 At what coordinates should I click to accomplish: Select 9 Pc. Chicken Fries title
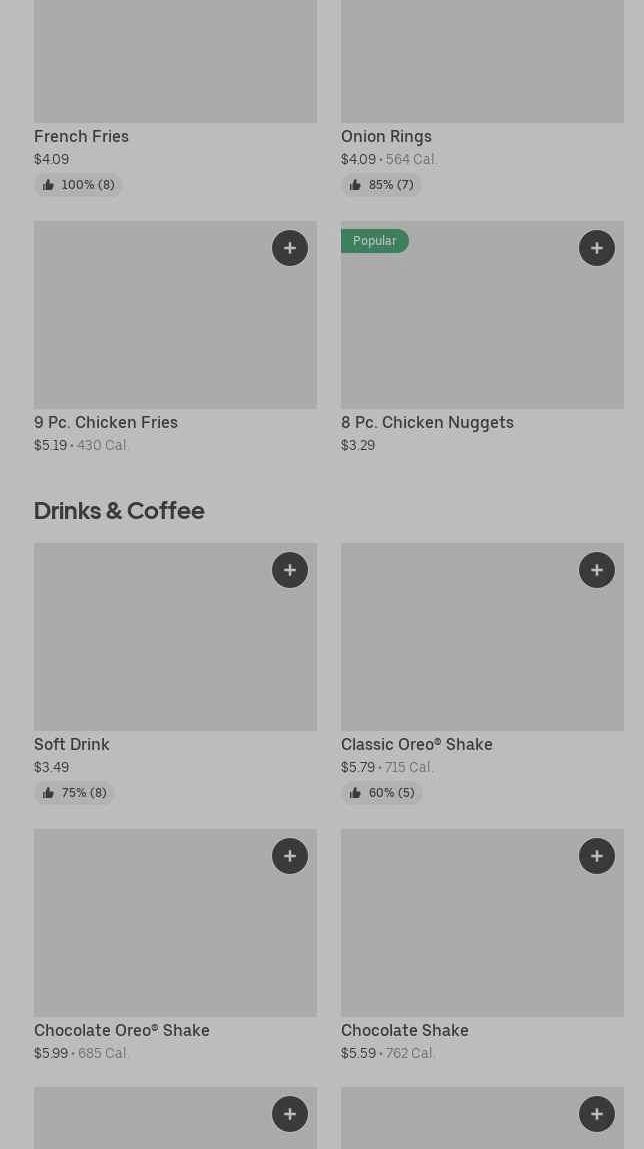coord(106,422)
